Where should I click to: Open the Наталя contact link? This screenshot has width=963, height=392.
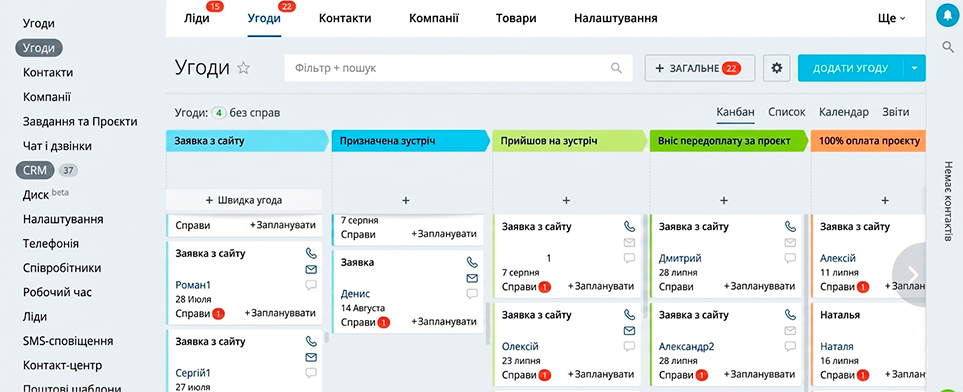(x=836, y=347)
